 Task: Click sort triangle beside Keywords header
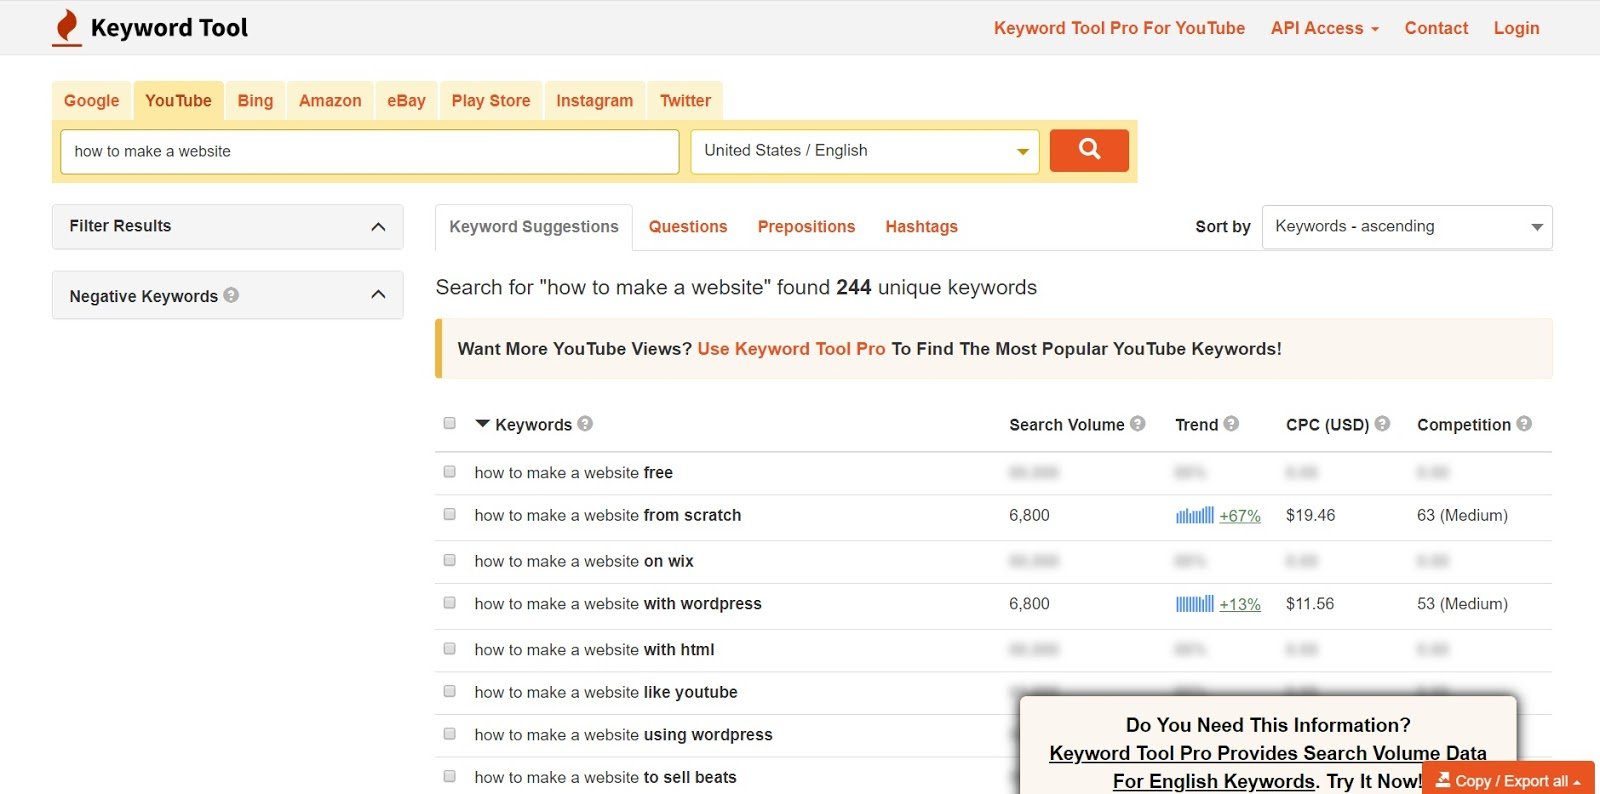point(482,424)
